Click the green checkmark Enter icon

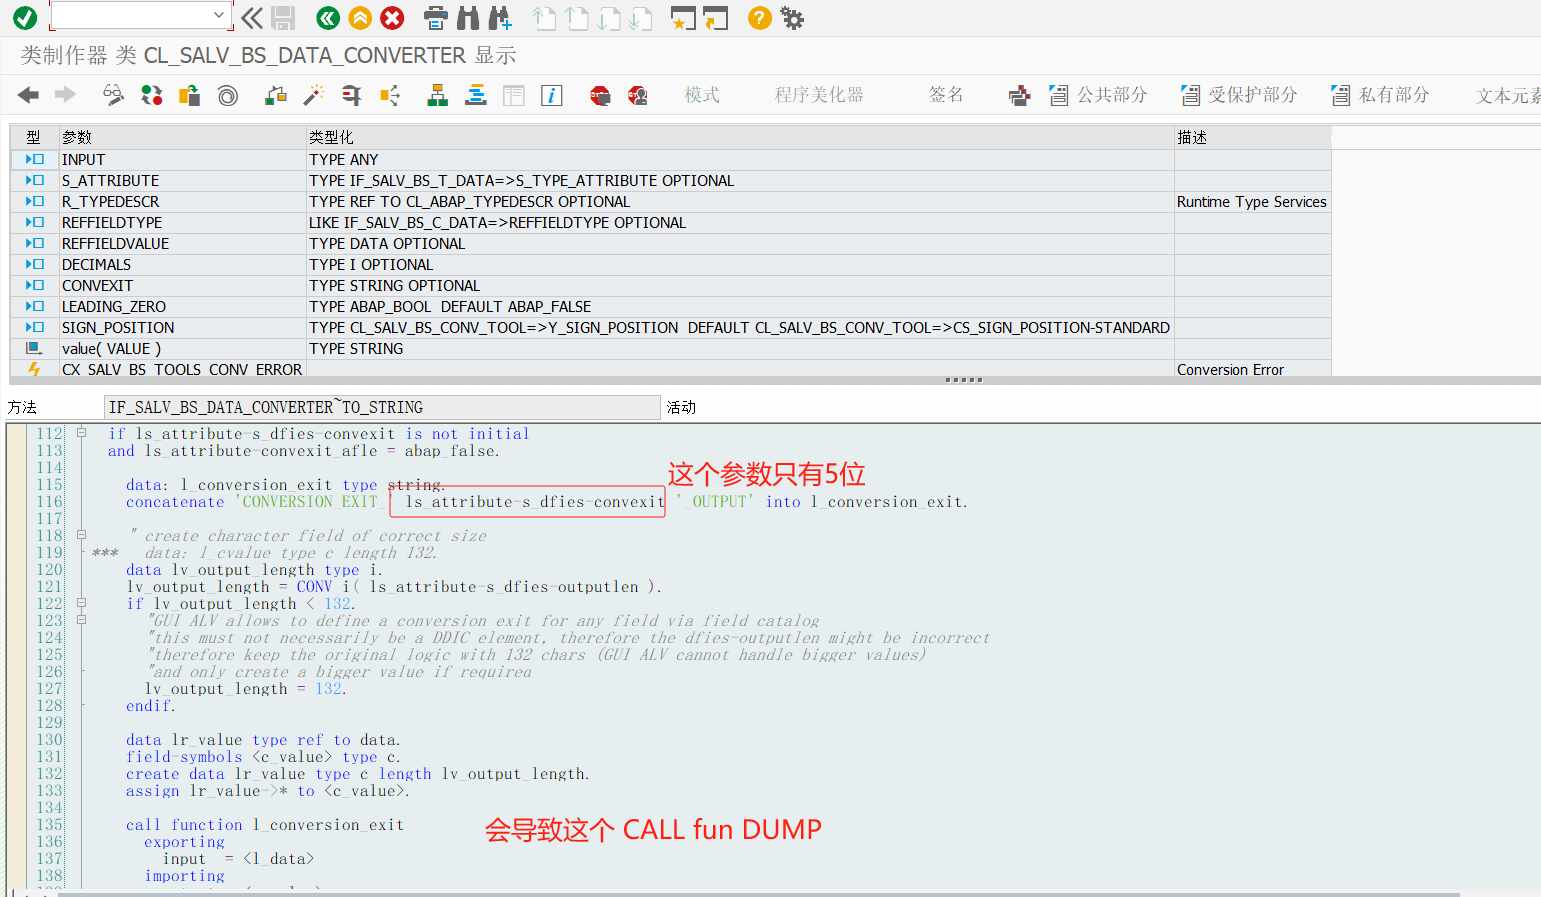click(25, 17)
